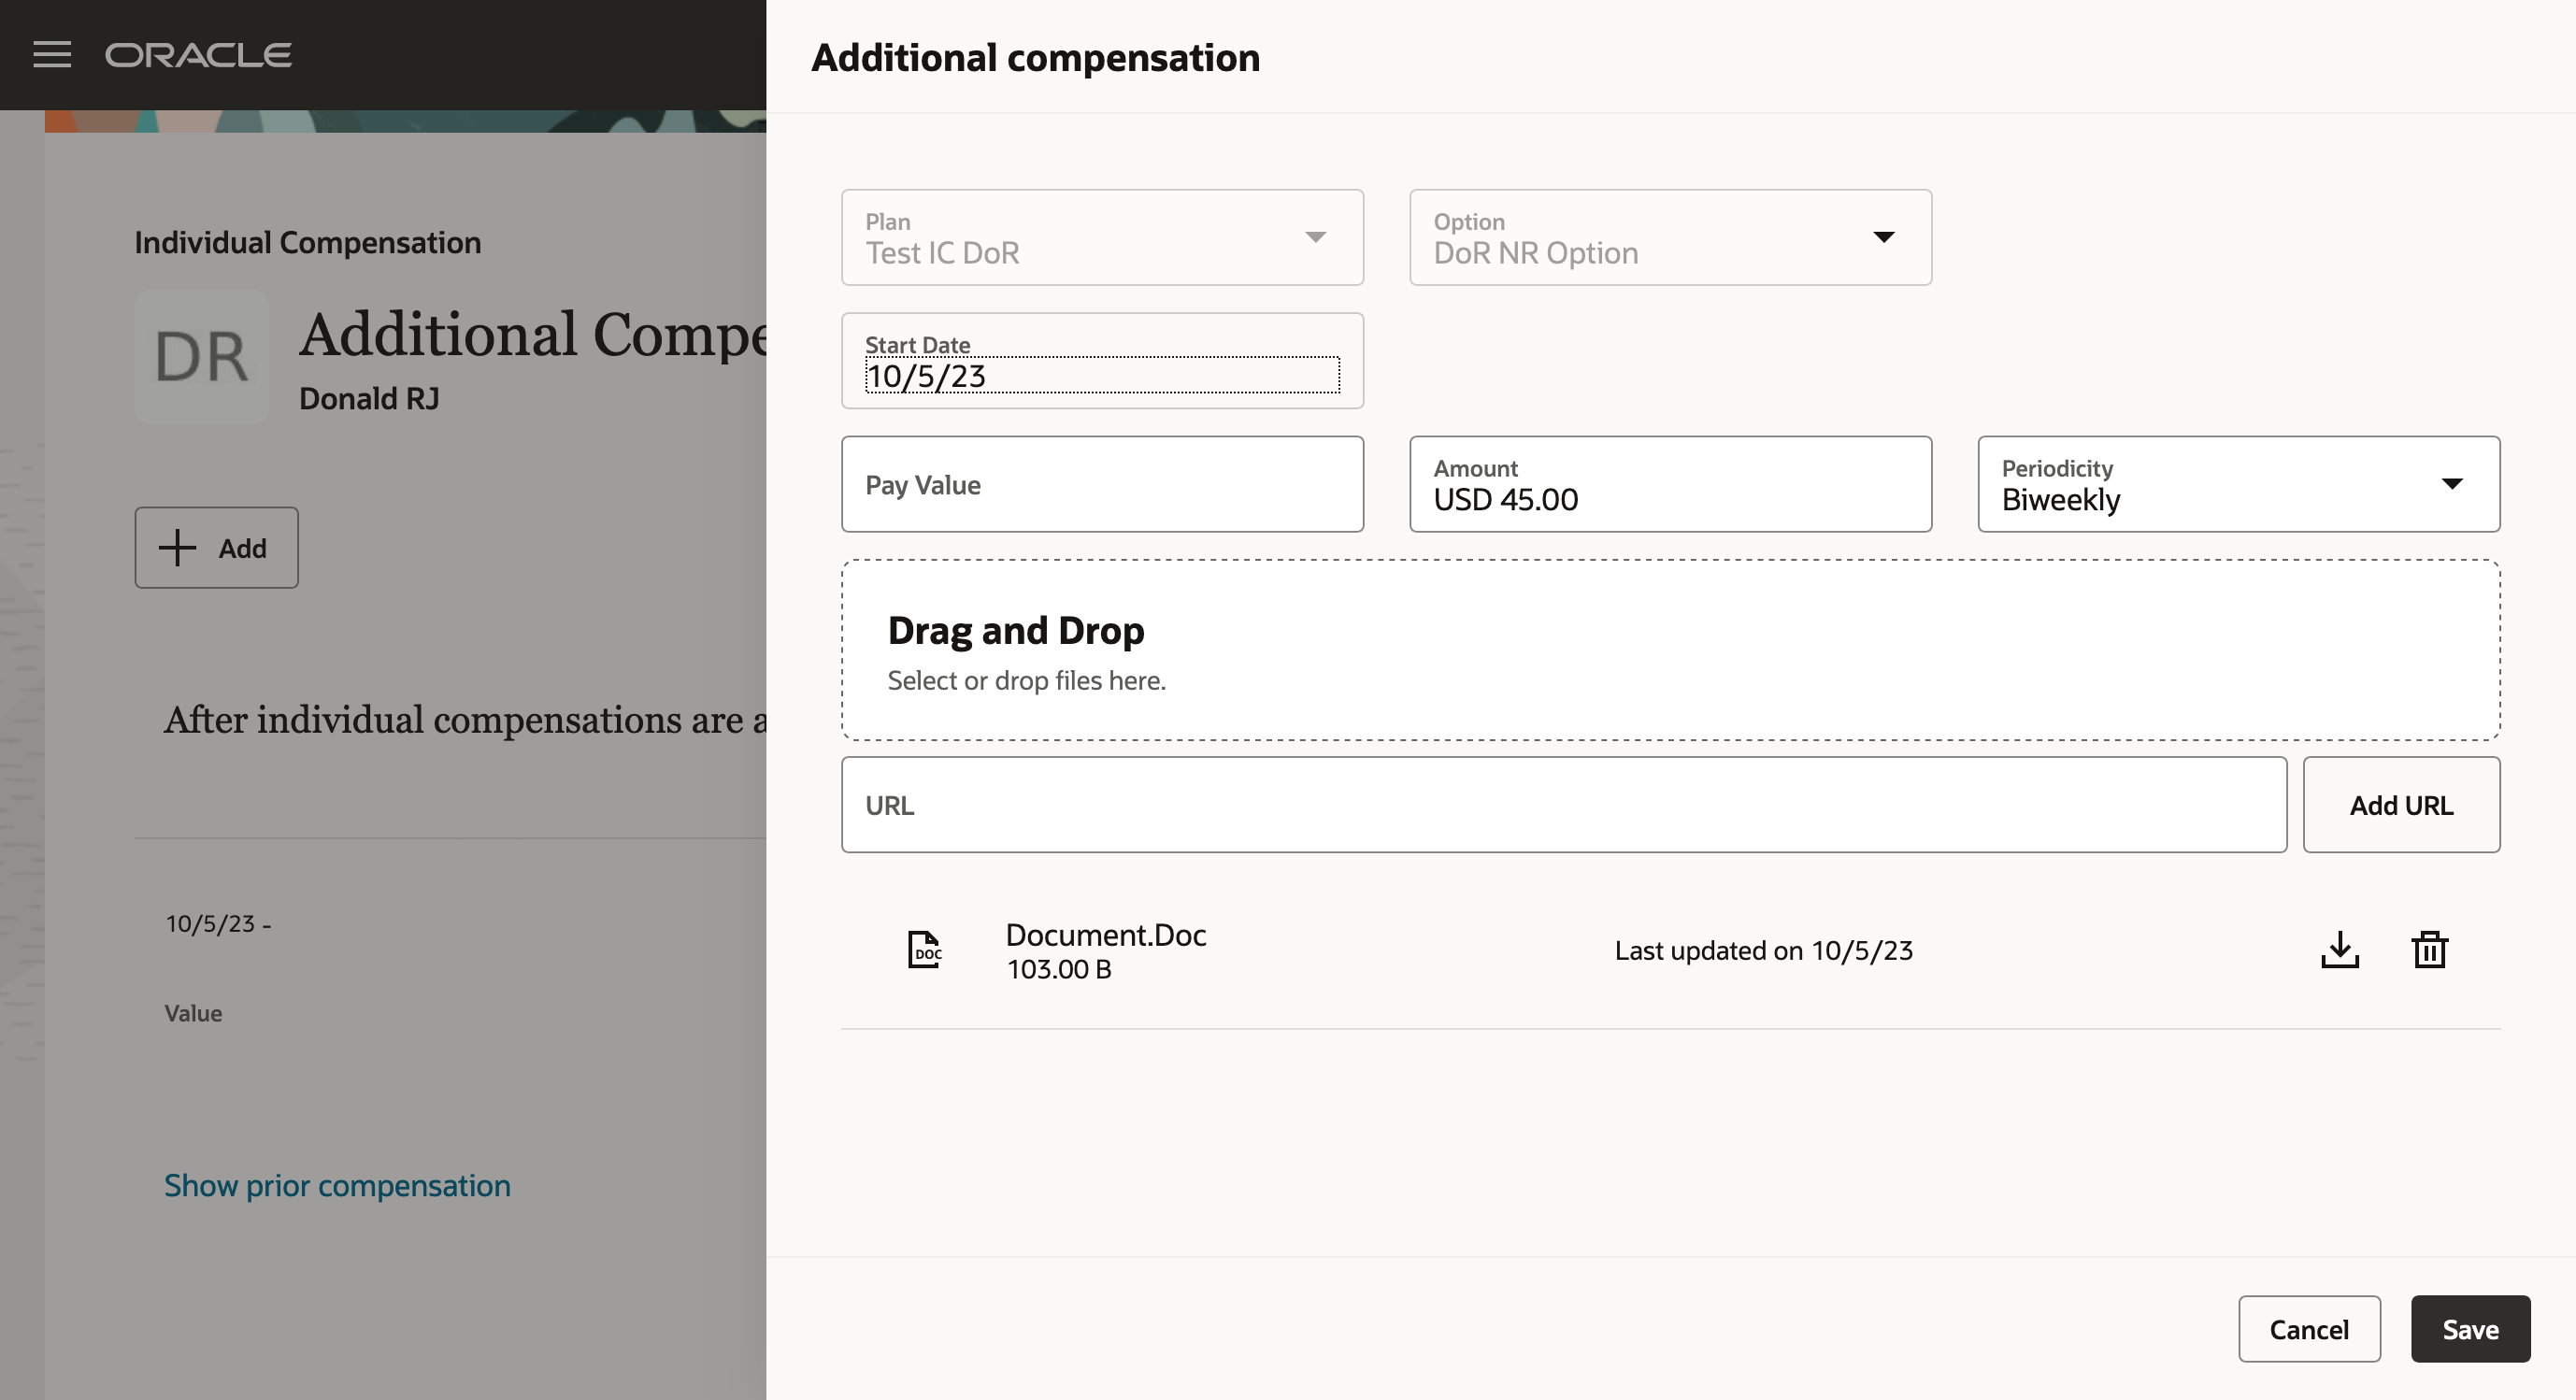Click the Start Date field showing 10/5/23
Viewport: 2576px width, 1400px height.
click(x=1102, y=375)
